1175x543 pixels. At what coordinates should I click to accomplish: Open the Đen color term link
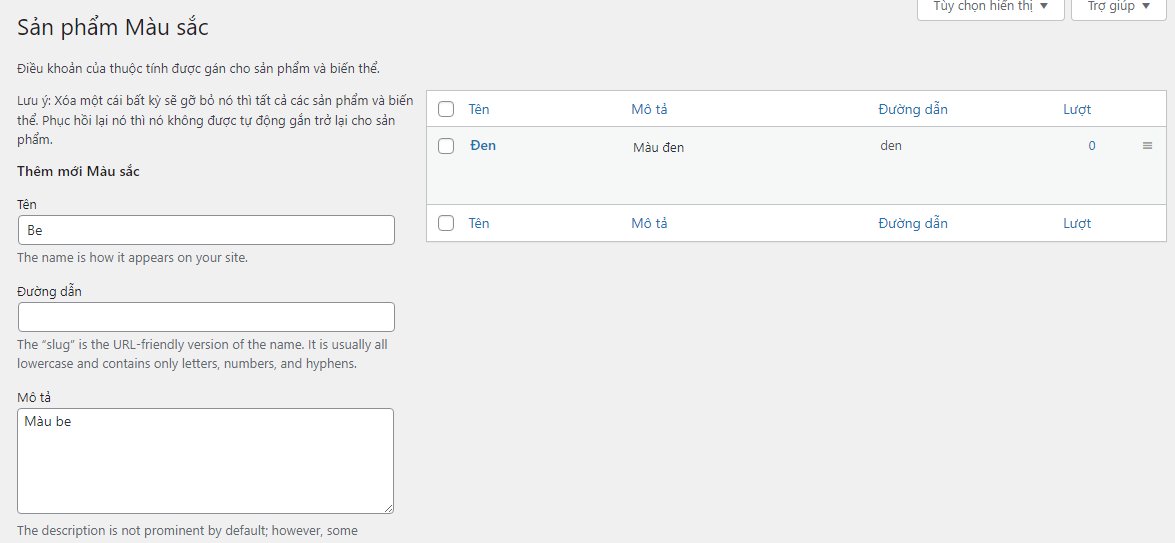(x=483, y=146)
